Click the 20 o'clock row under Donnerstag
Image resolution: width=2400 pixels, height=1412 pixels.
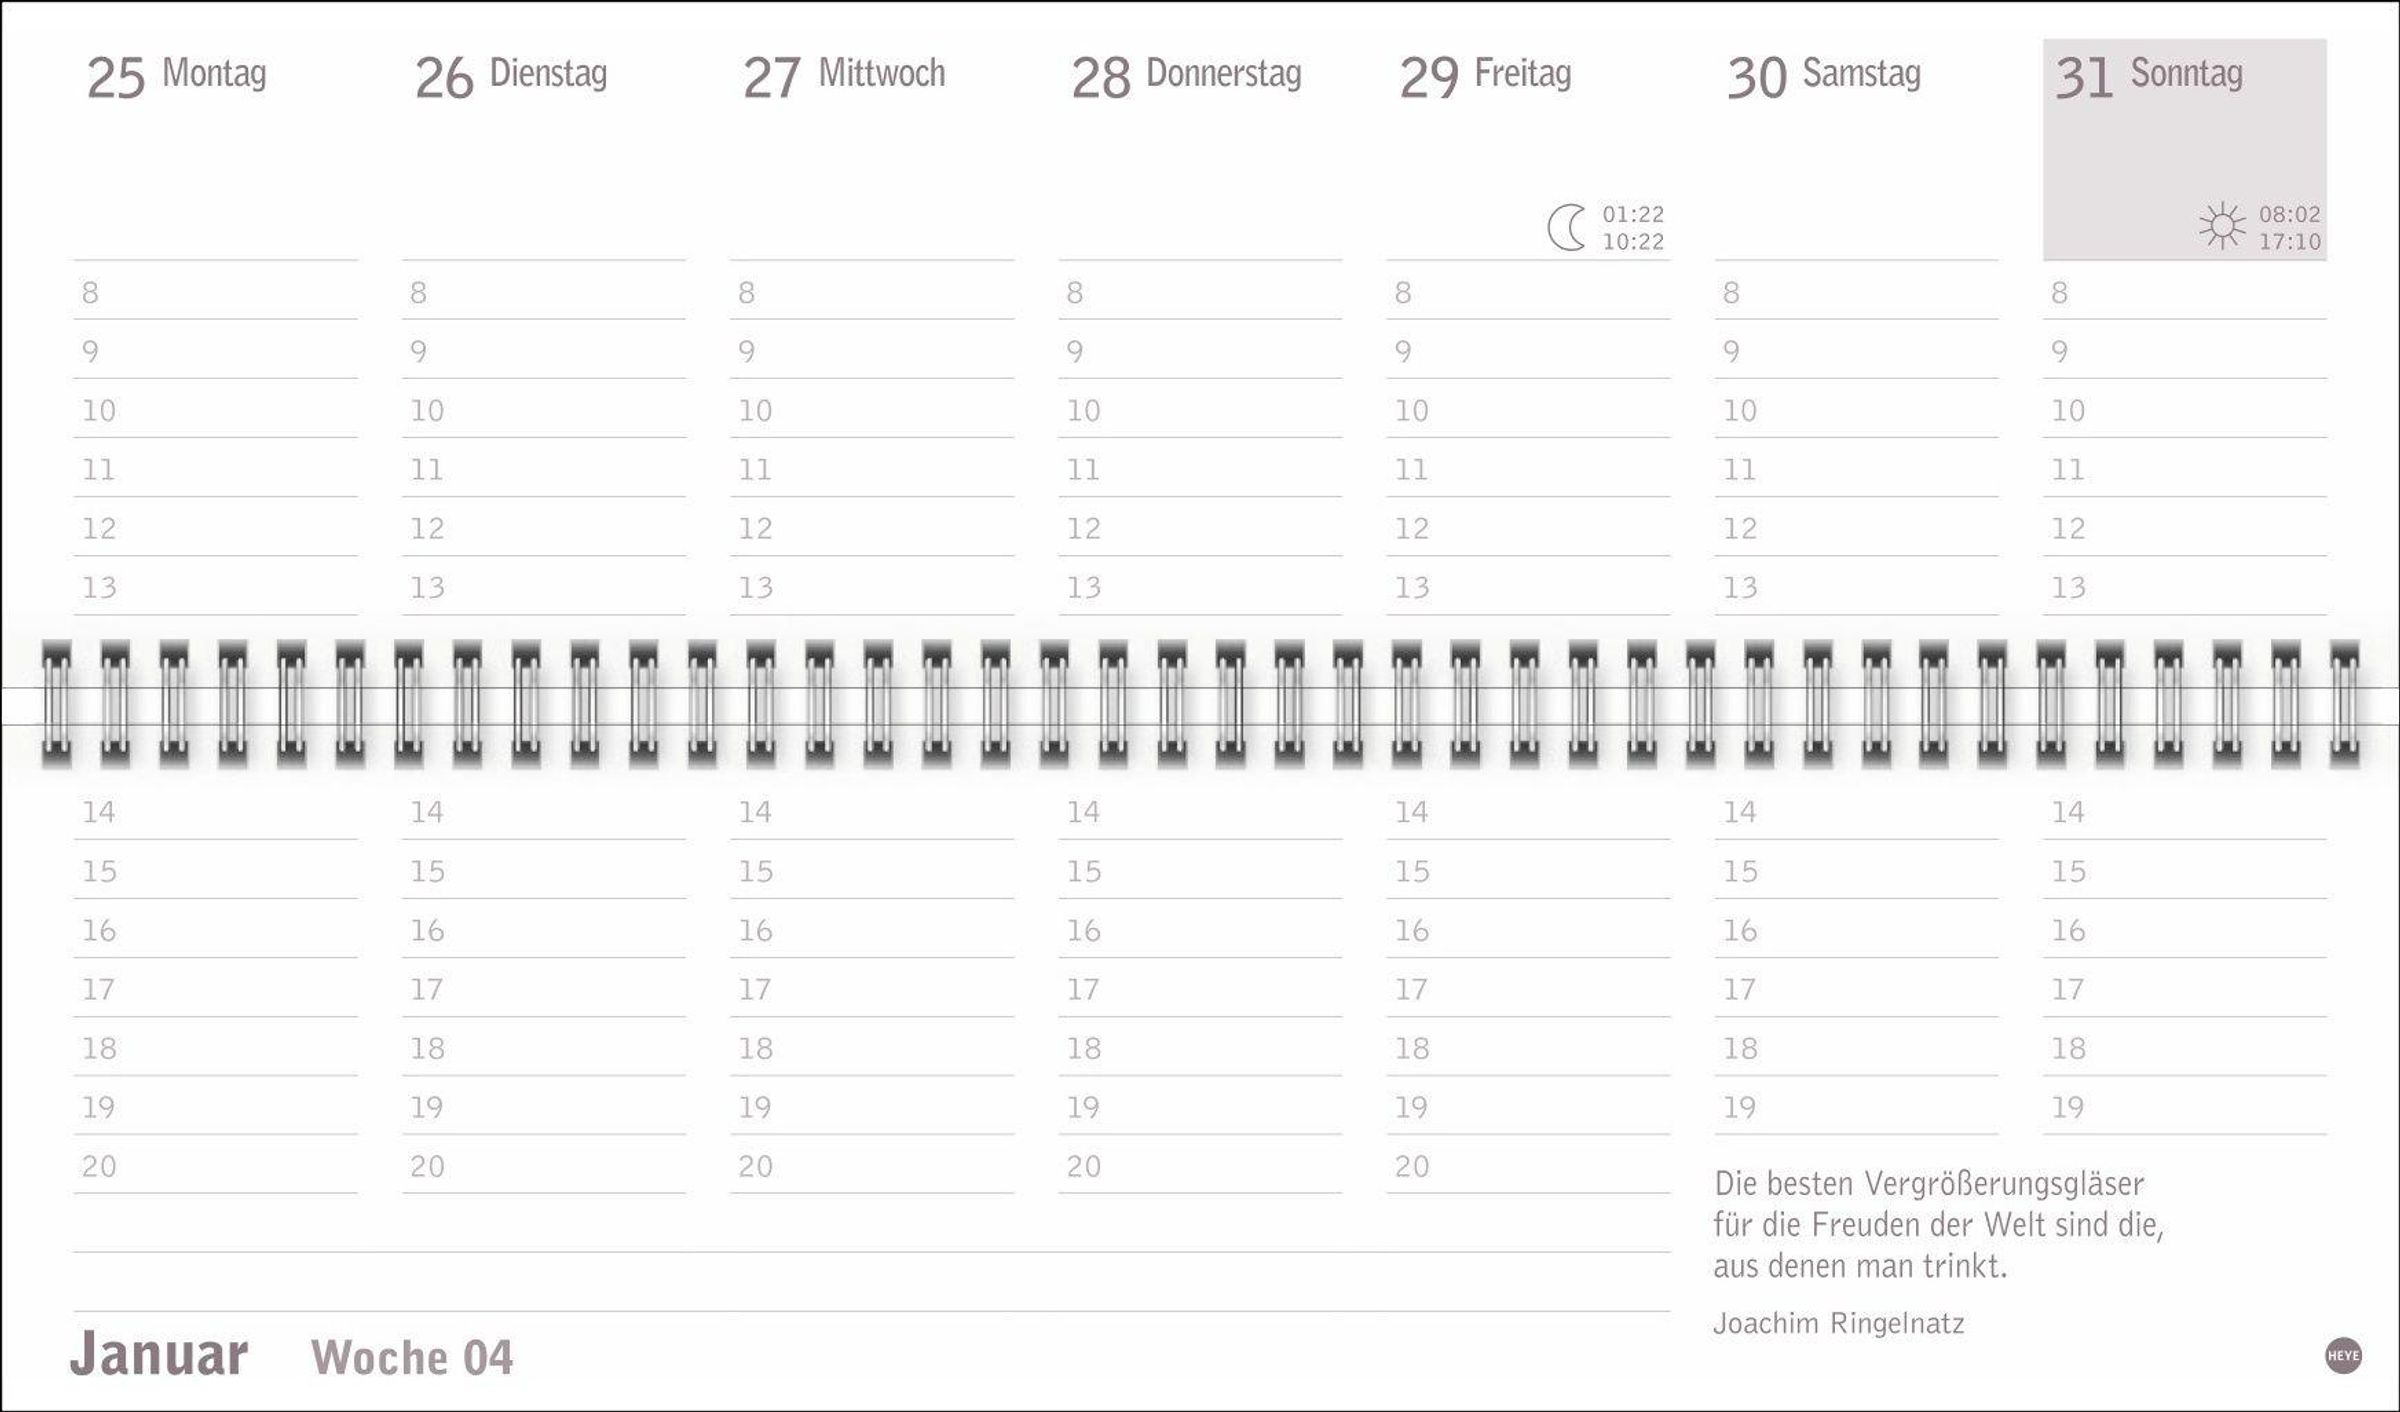(x=1200, y=1166)
